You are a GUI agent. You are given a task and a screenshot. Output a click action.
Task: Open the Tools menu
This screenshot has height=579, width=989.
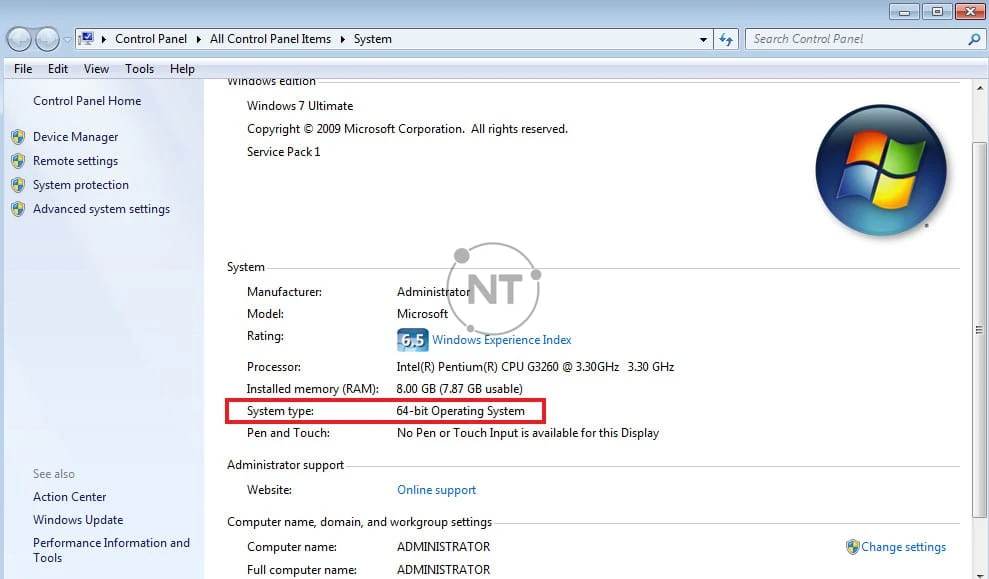139,69
